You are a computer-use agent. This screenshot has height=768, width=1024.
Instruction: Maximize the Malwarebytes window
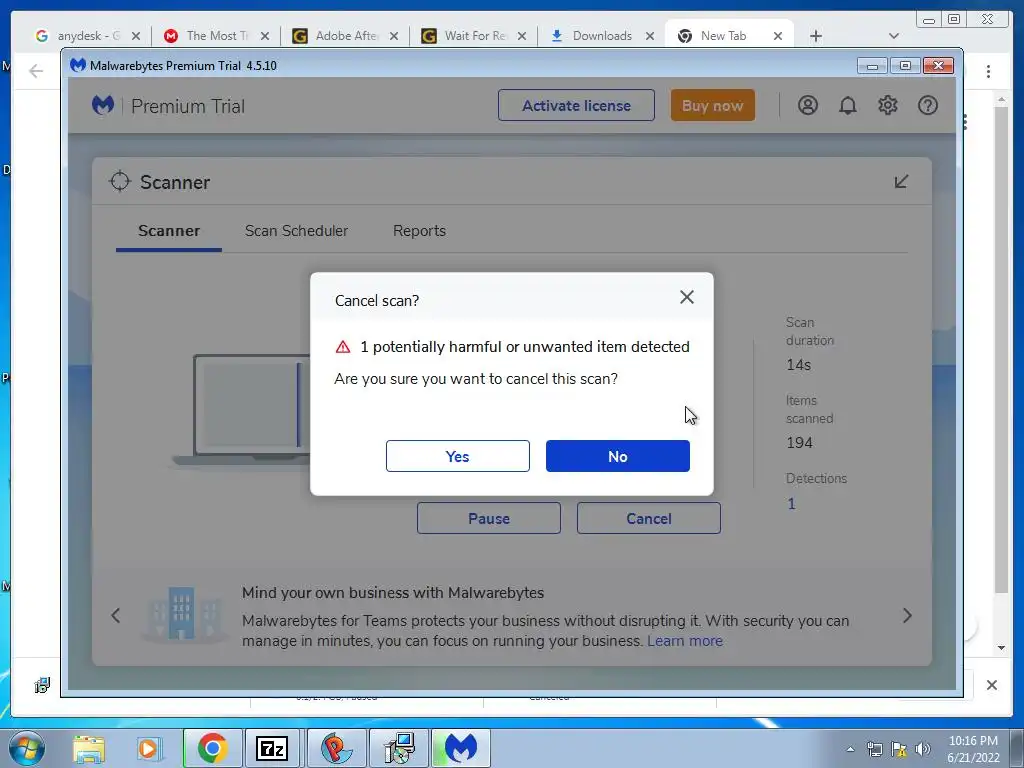pos(905,65)
